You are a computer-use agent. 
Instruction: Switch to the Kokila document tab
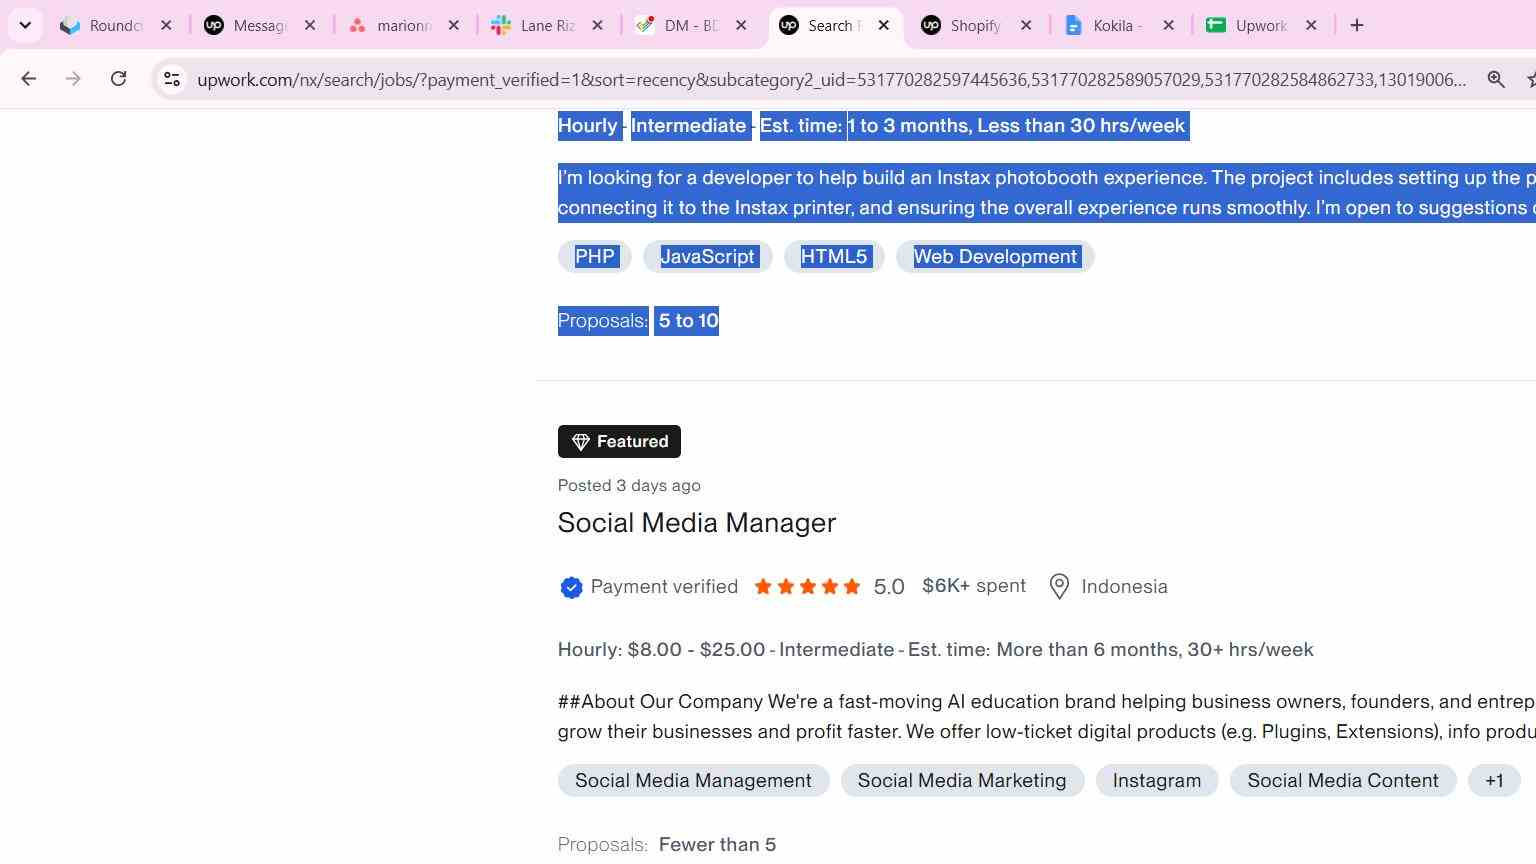coord(1118,25)
